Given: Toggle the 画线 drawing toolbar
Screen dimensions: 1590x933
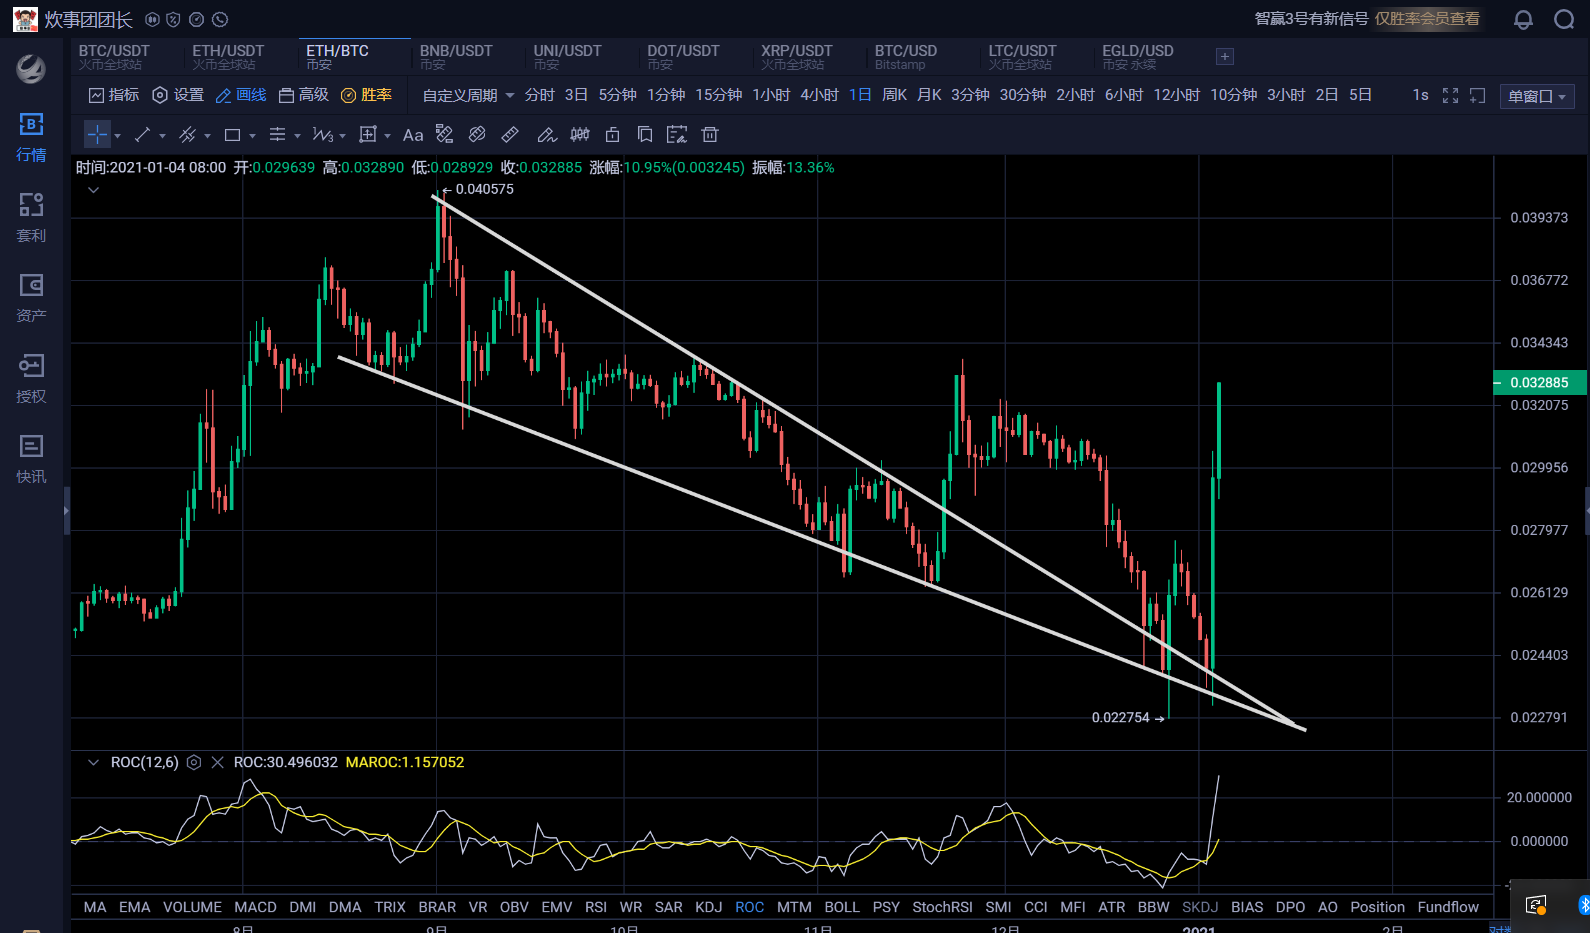Looking at the screenshot, I should tap(241, 95).
